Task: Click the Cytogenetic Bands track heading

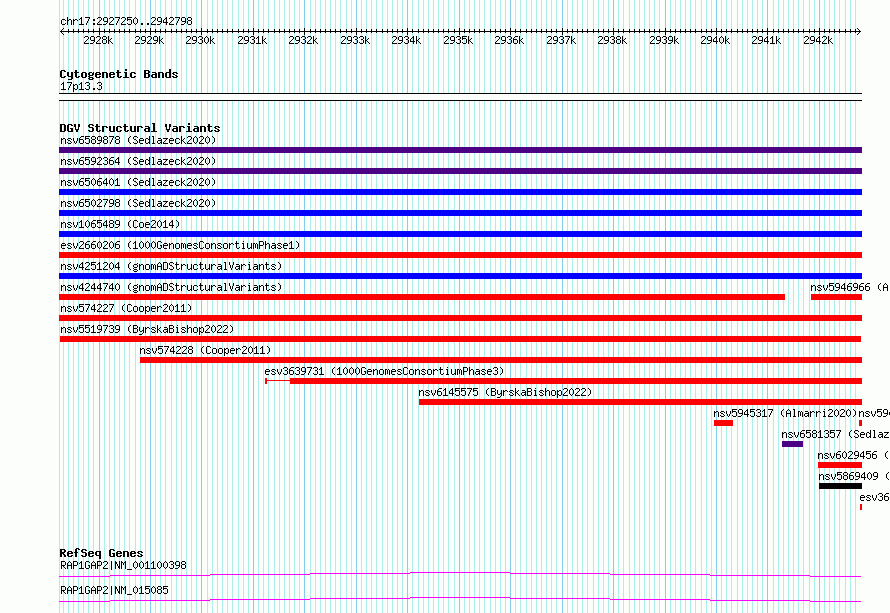Action: tap(119, 74)
